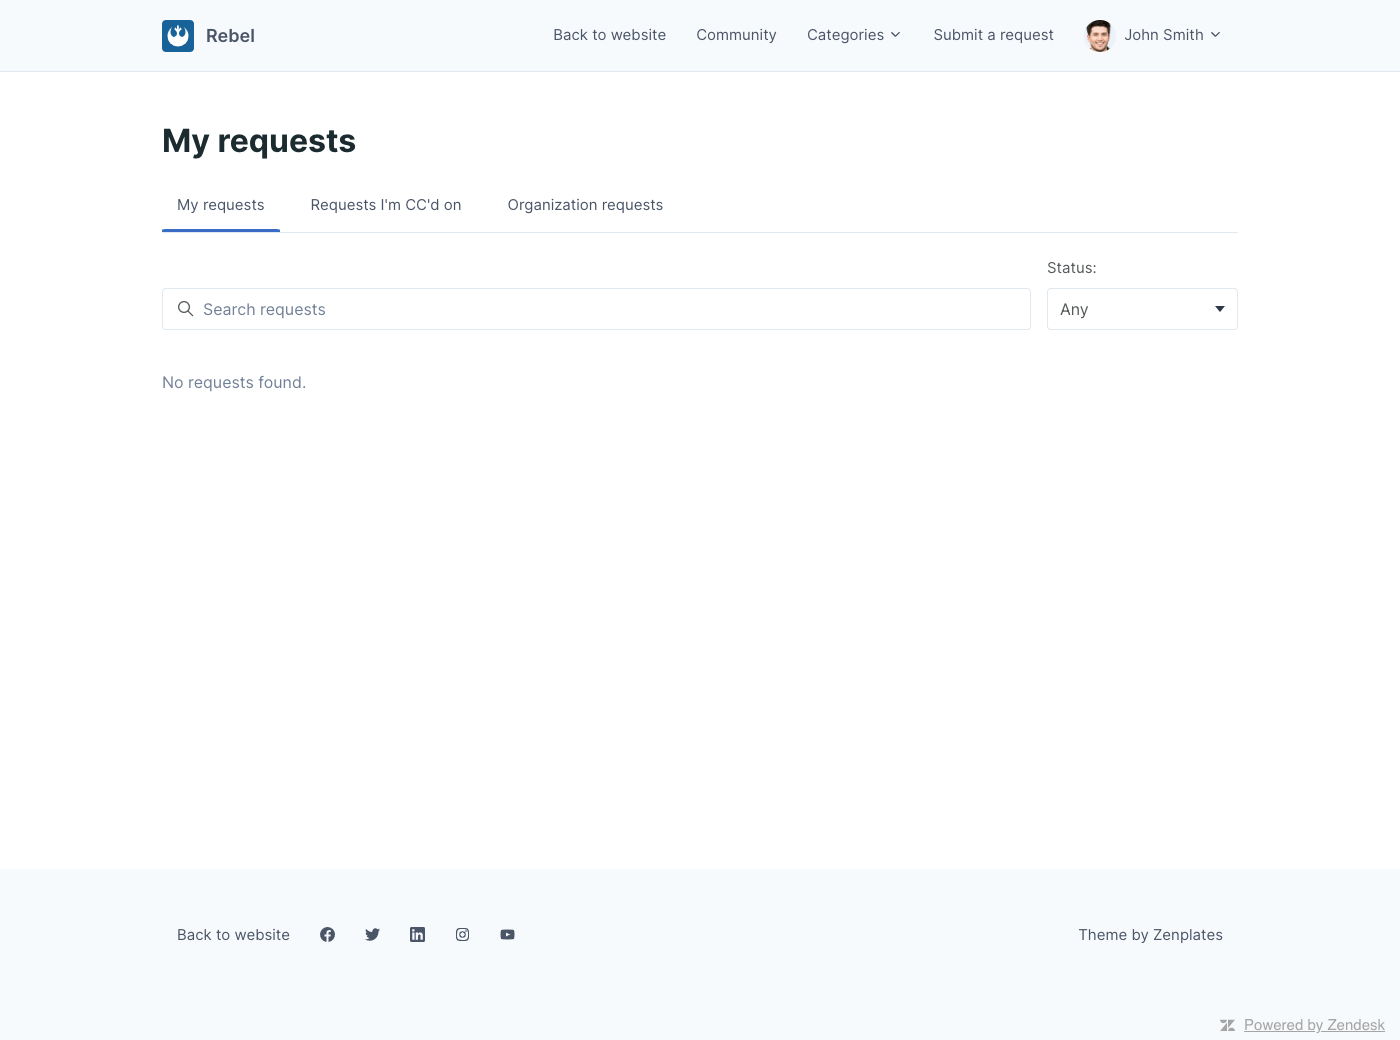This screenshot has height=1040, width=1400.
Task: Select the My requests tab
Action: (221, 205)
